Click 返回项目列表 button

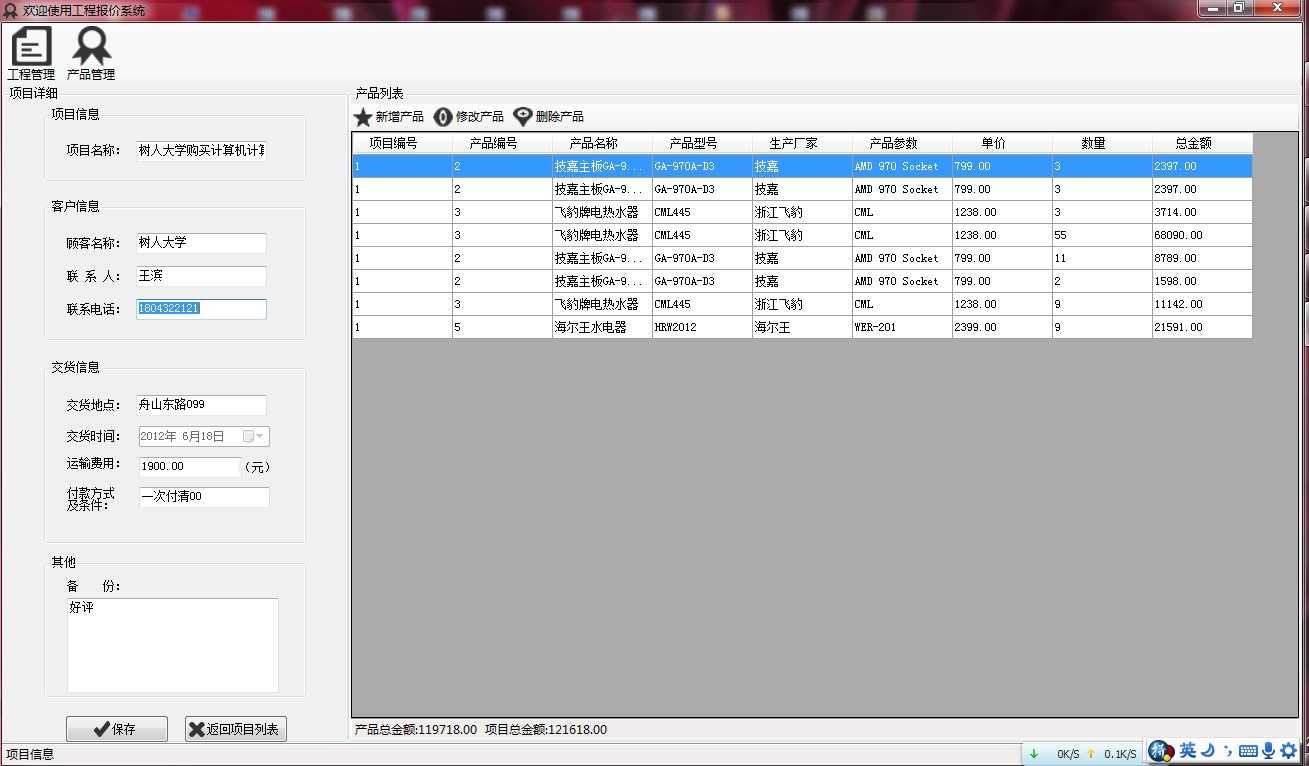click(x=236, y=730)
